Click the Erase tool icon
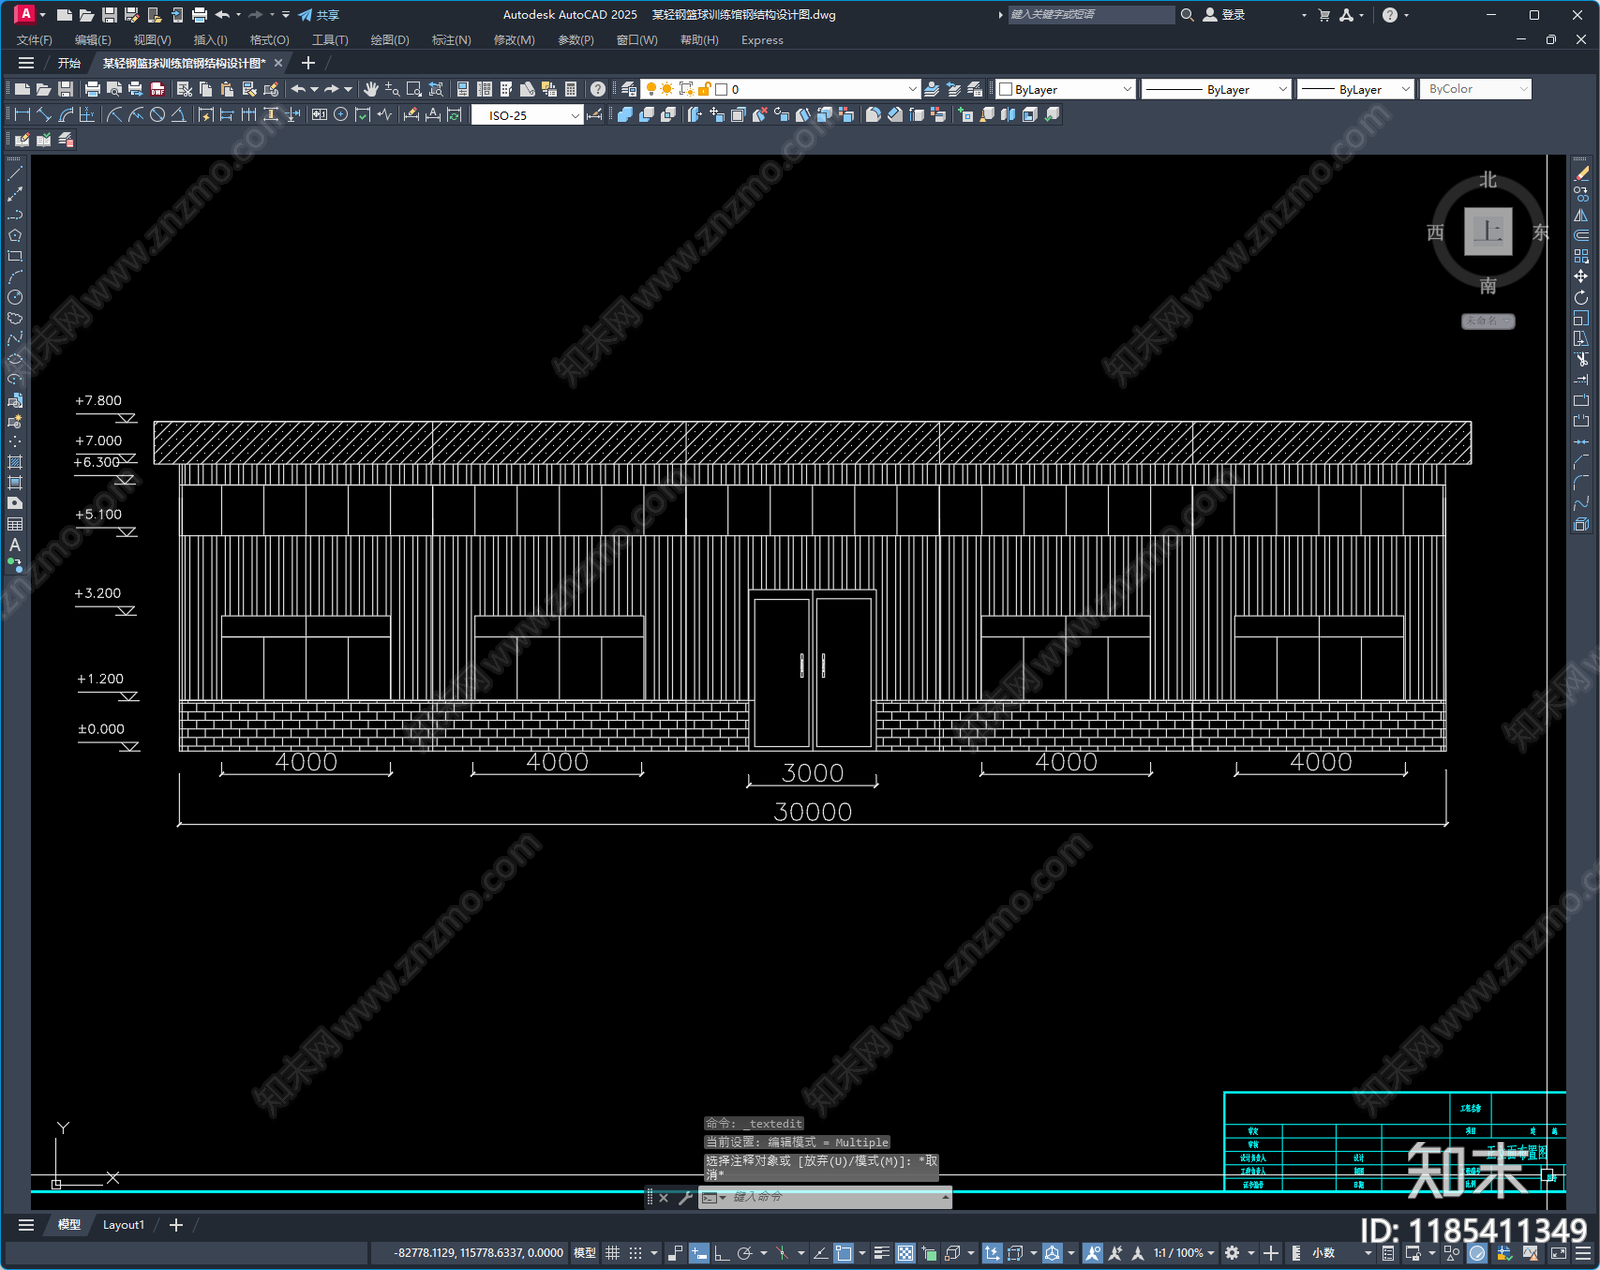 pyautogui.click(x=1581, y=174)
